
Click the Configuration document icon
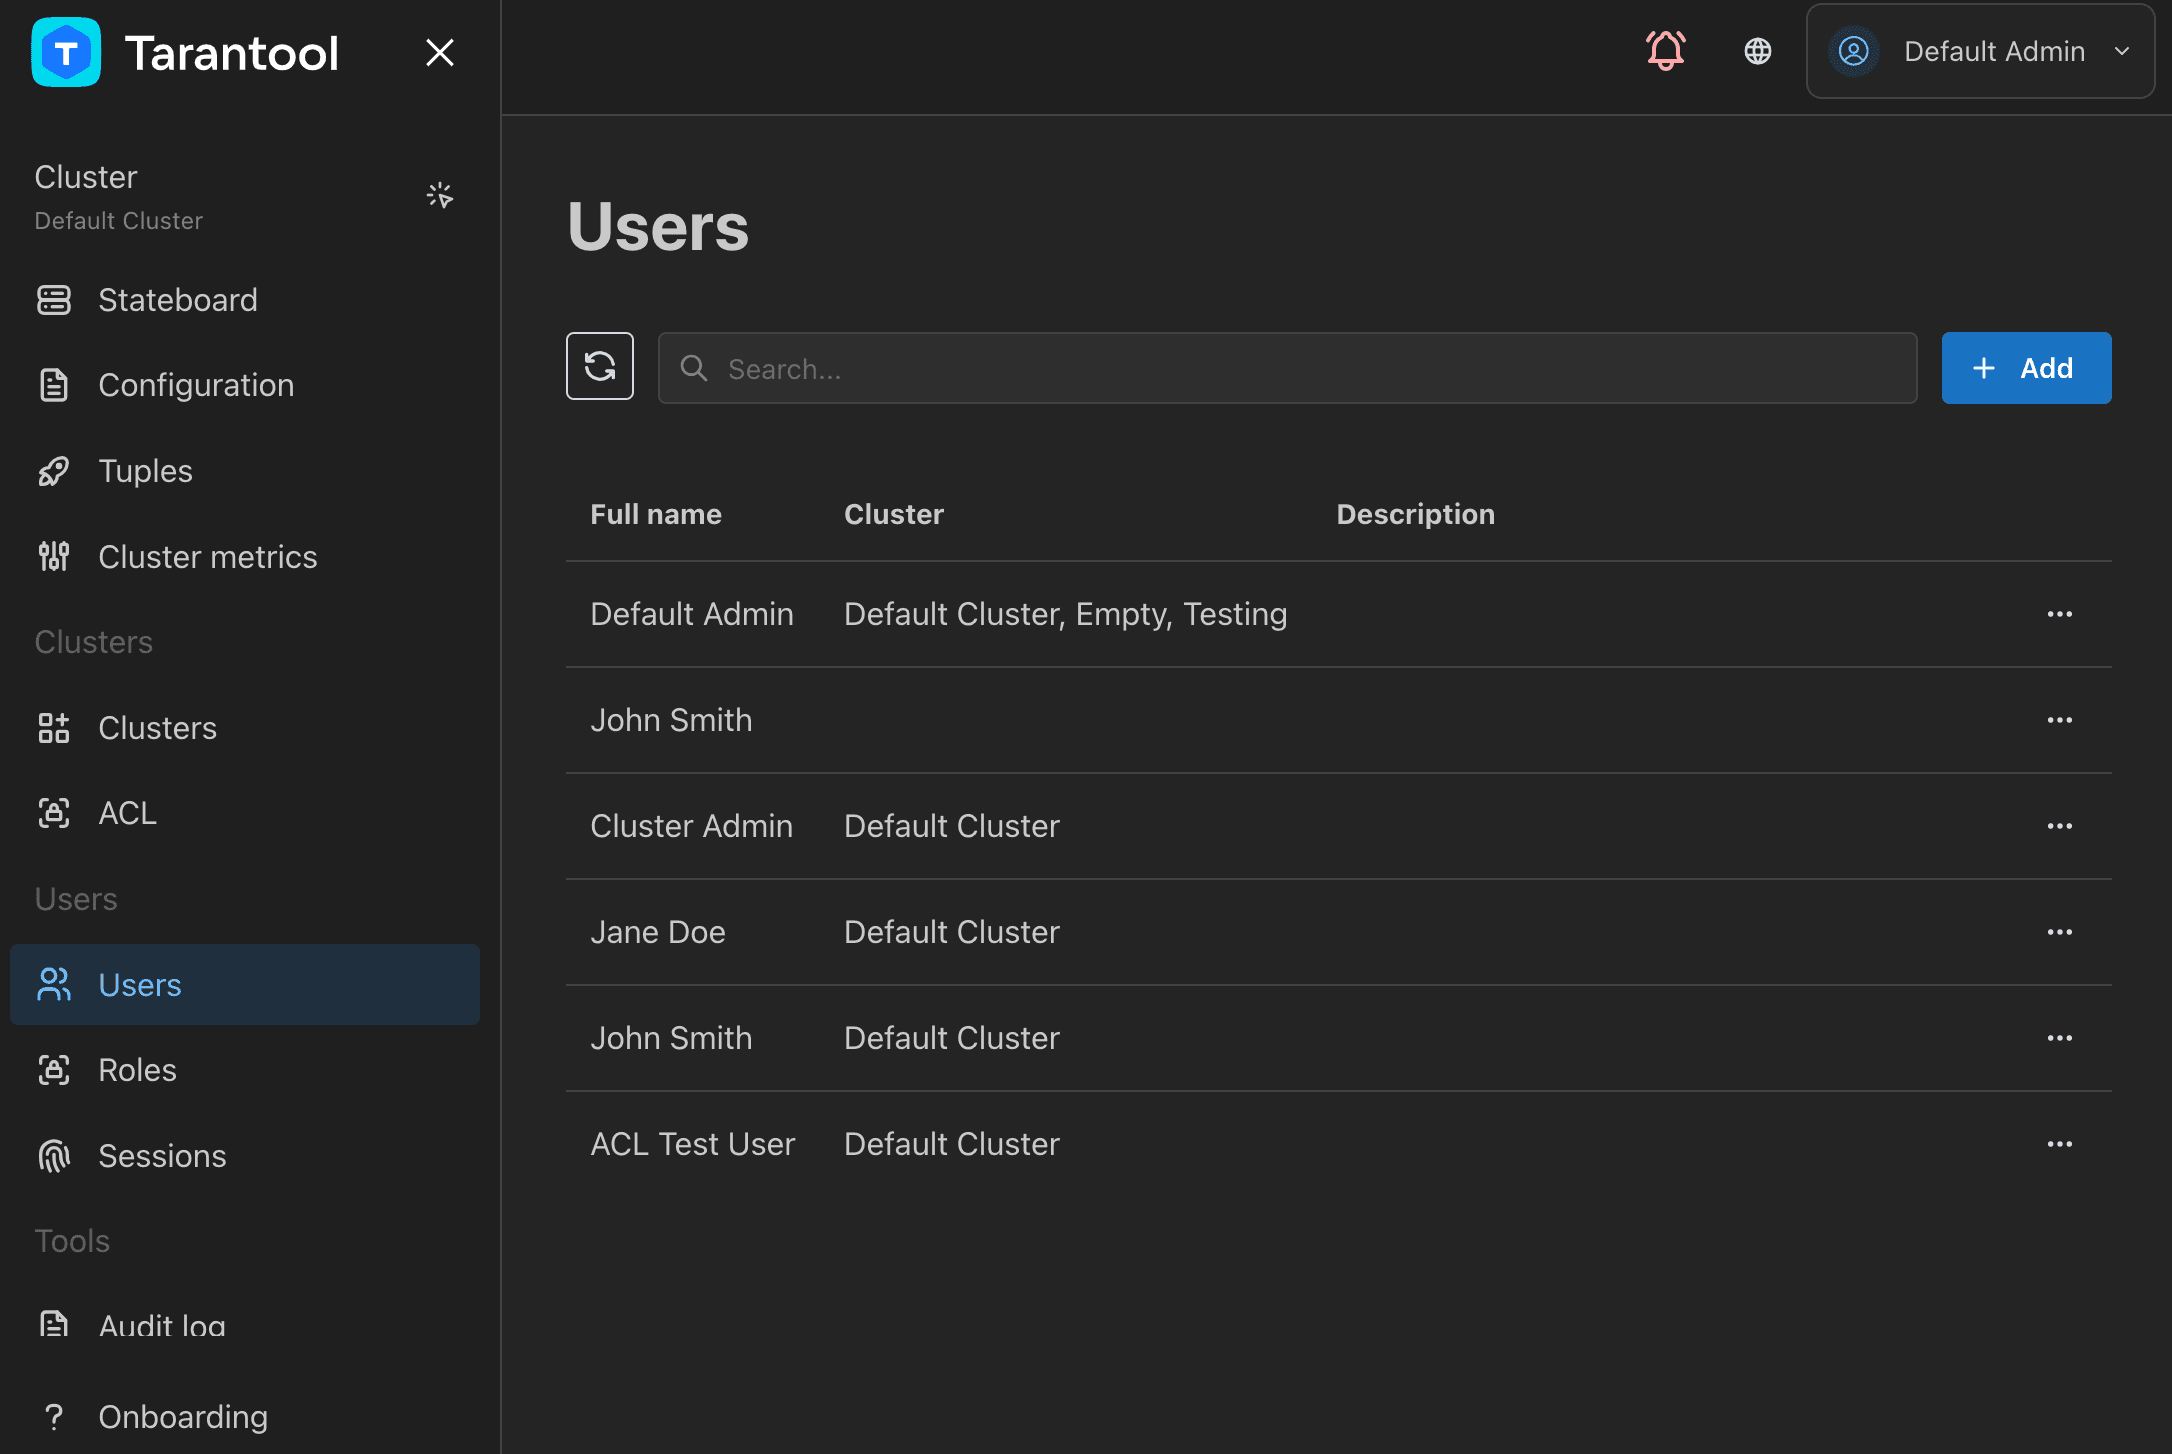[54, 385]
